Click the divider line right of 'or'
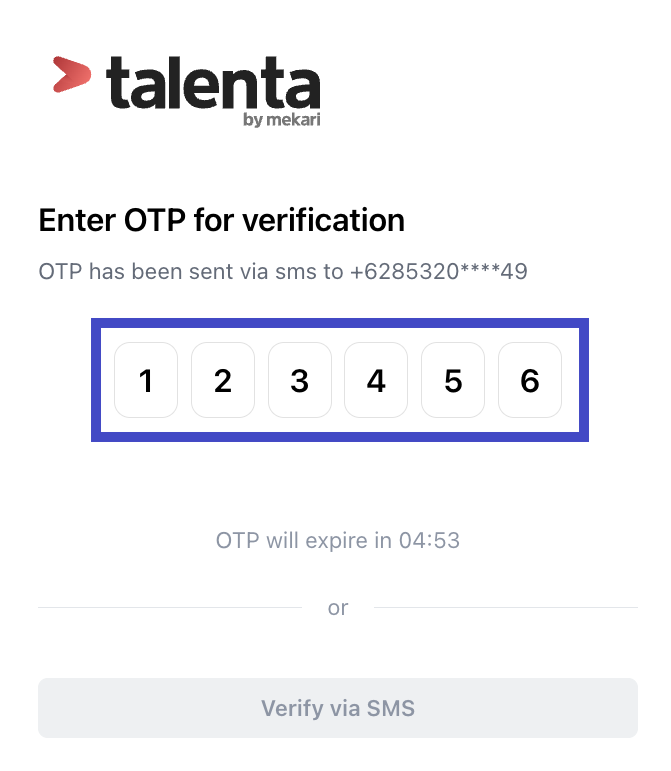The height and width of the screenshot is (771, 671). (x=506, y=608)
